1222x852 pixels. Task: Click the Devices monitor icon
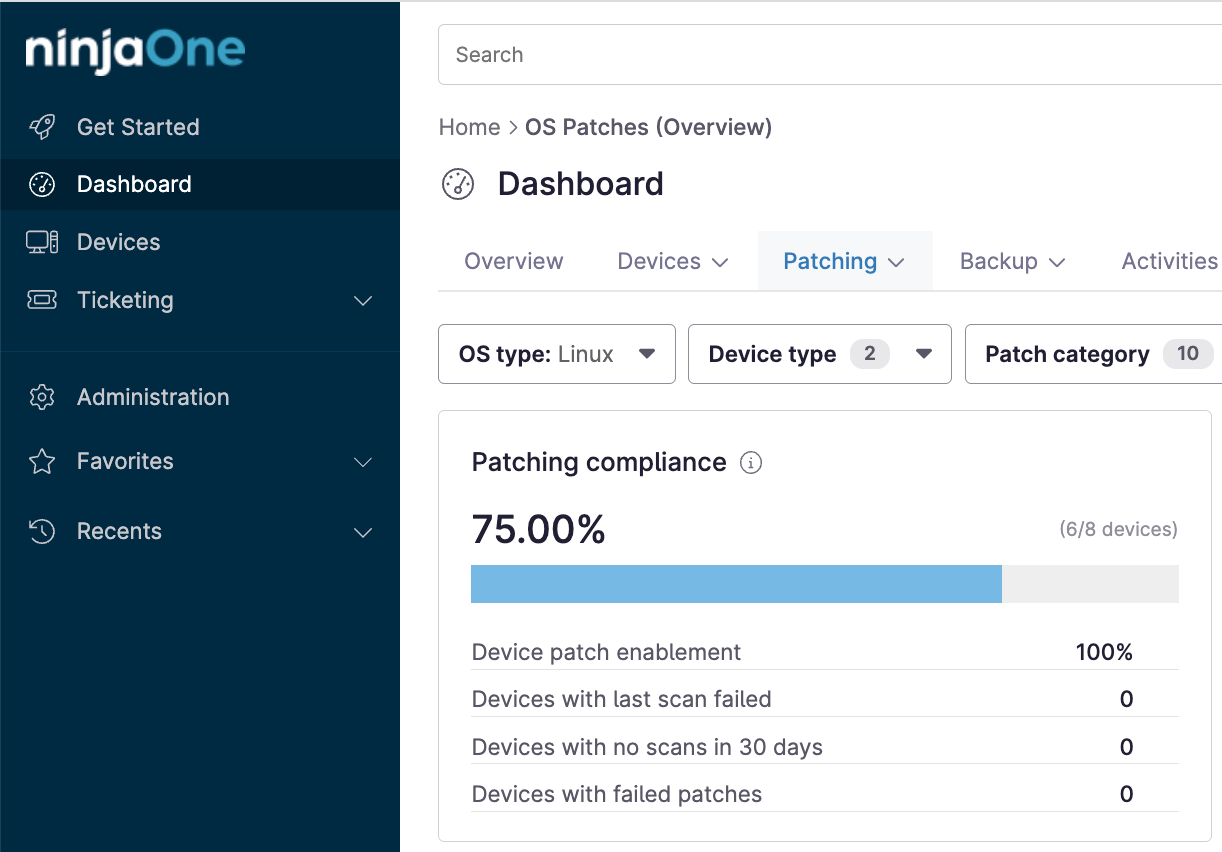coord(42,242)
